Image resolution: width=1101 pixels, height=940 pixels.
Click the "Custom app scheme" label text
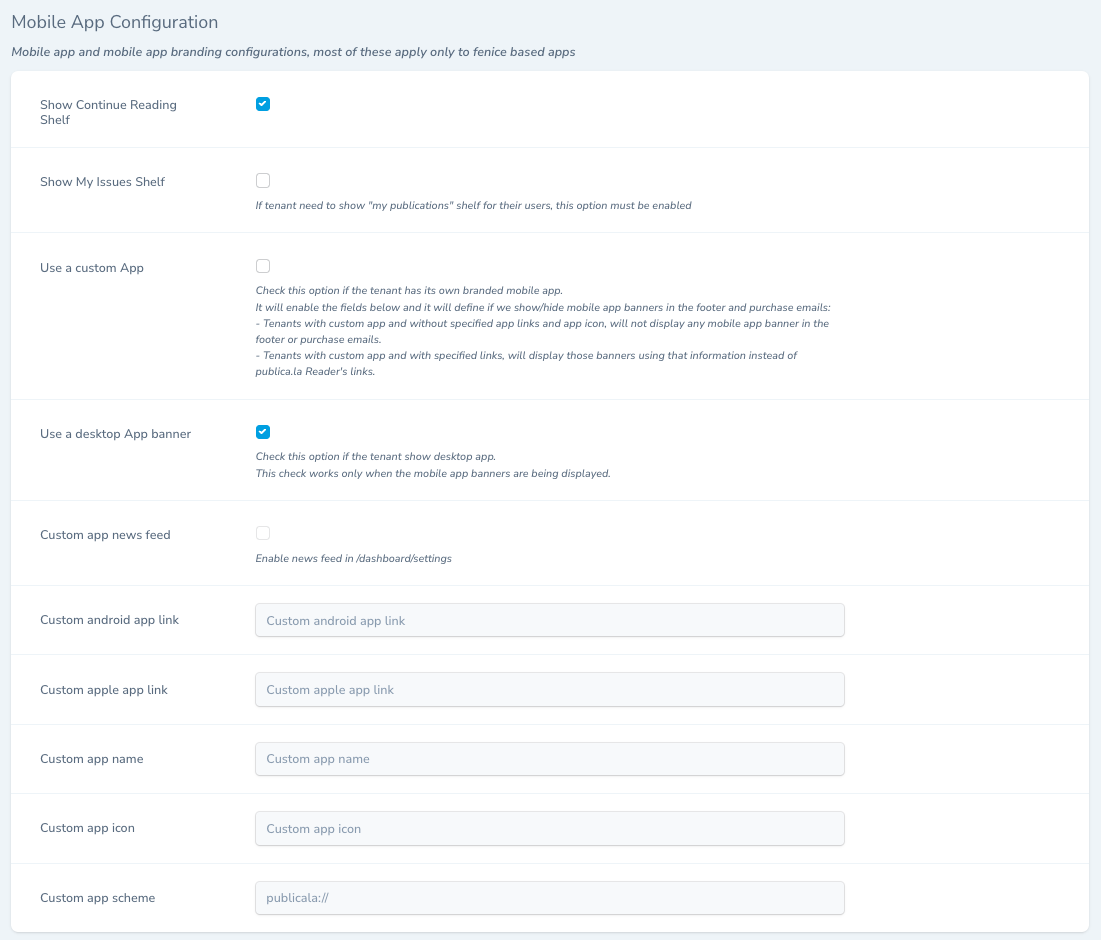pyautogui.click(x=97, y=898)
